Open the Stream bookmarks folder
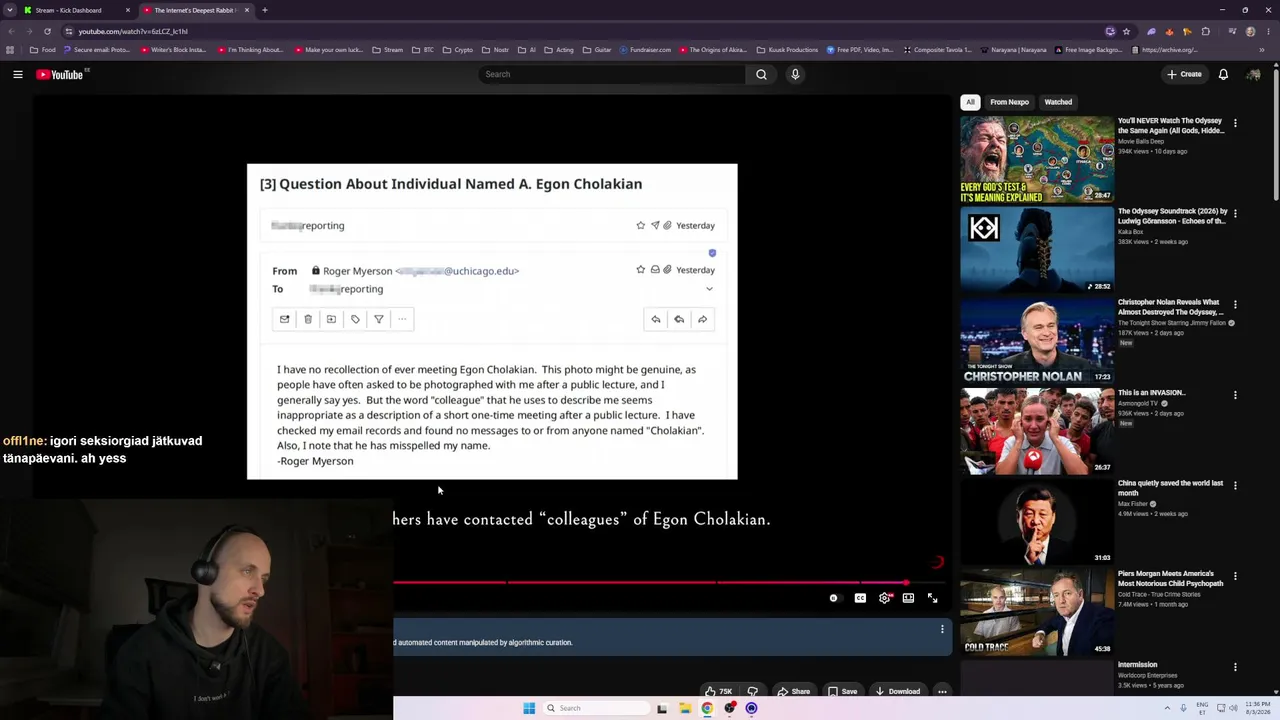Screen dimensions: 1280x720 tap(387, 50)
